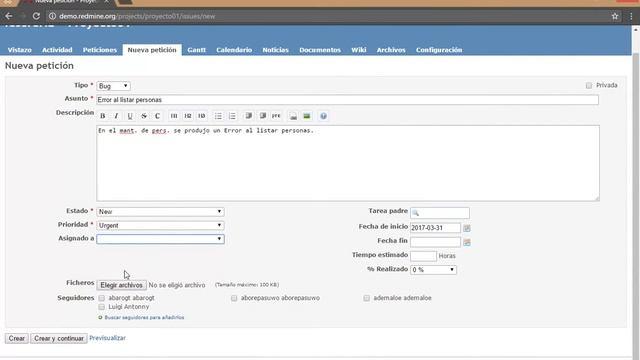Open the Tipo dropdown showing Bug
640x360 pixels.
tap(113, 86)
